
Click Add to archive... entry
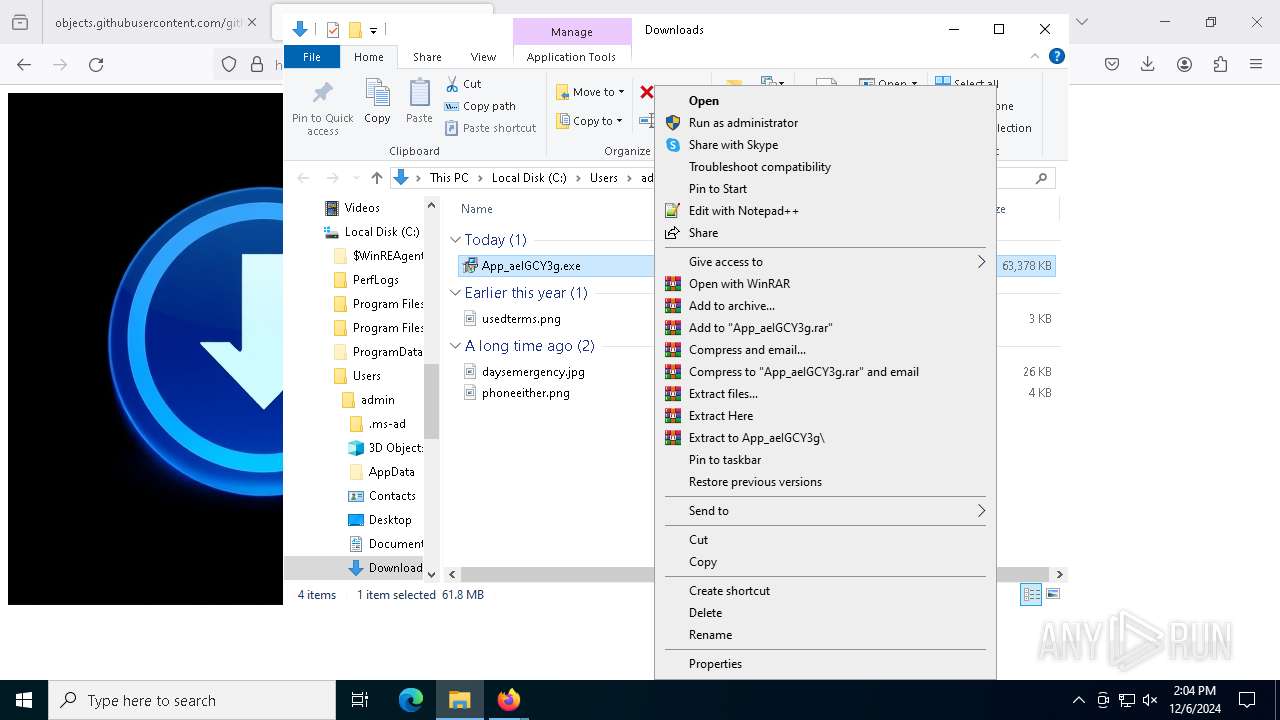[732, 306]
